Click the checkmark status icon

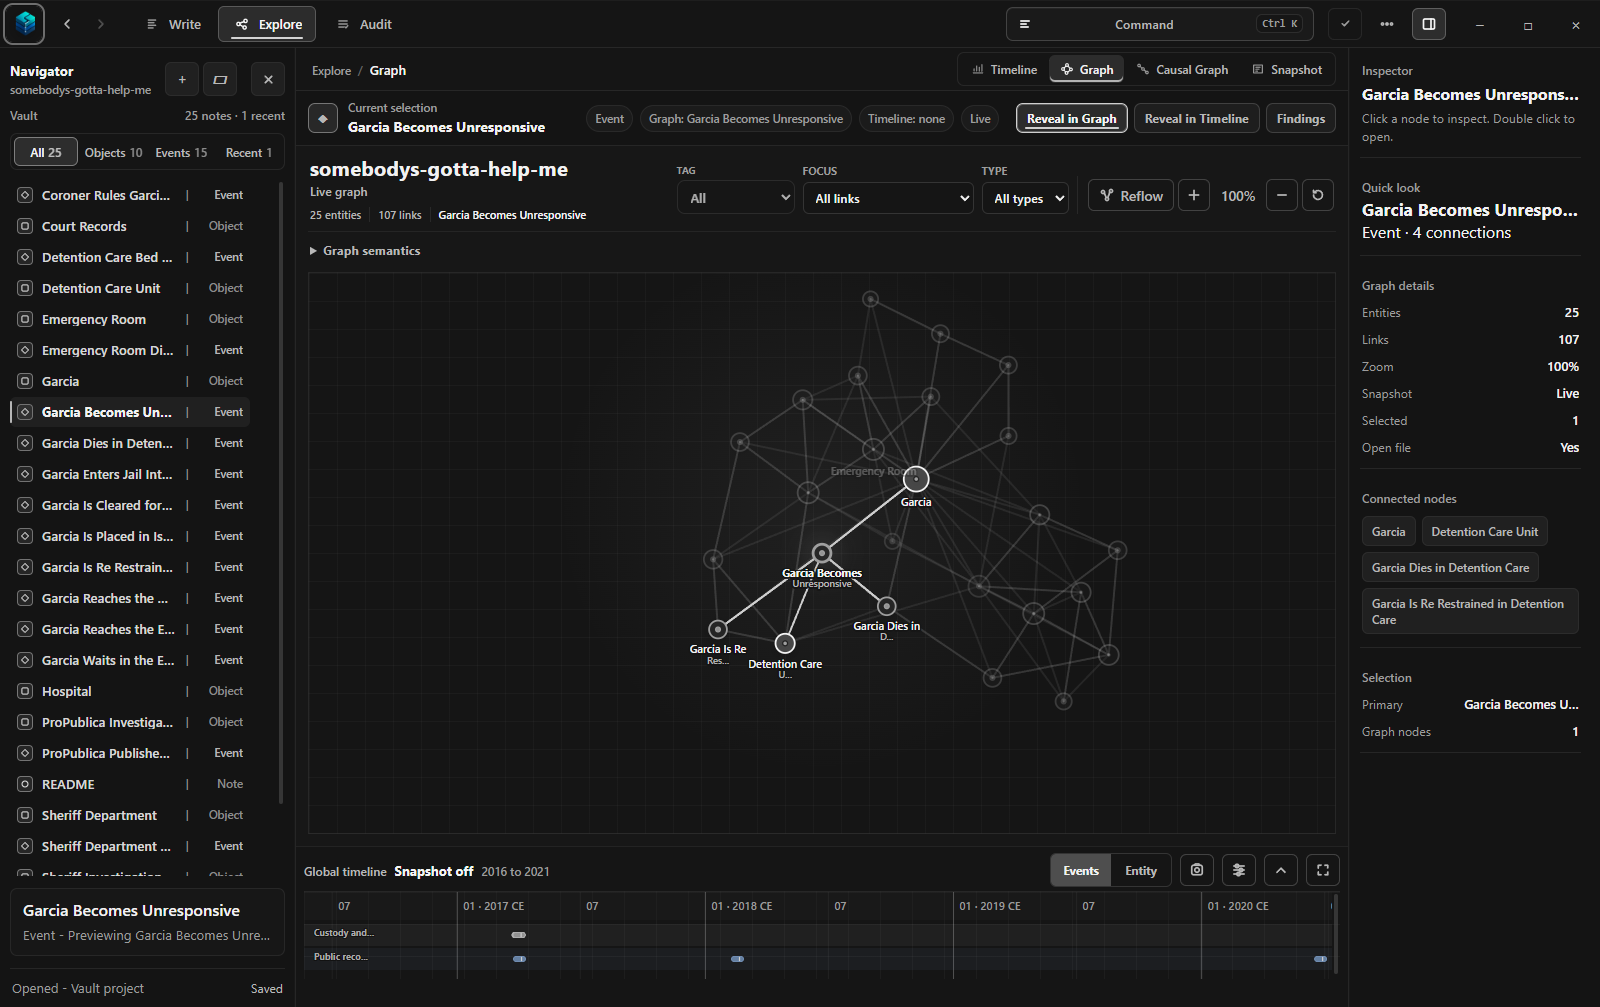(1345, 24)
